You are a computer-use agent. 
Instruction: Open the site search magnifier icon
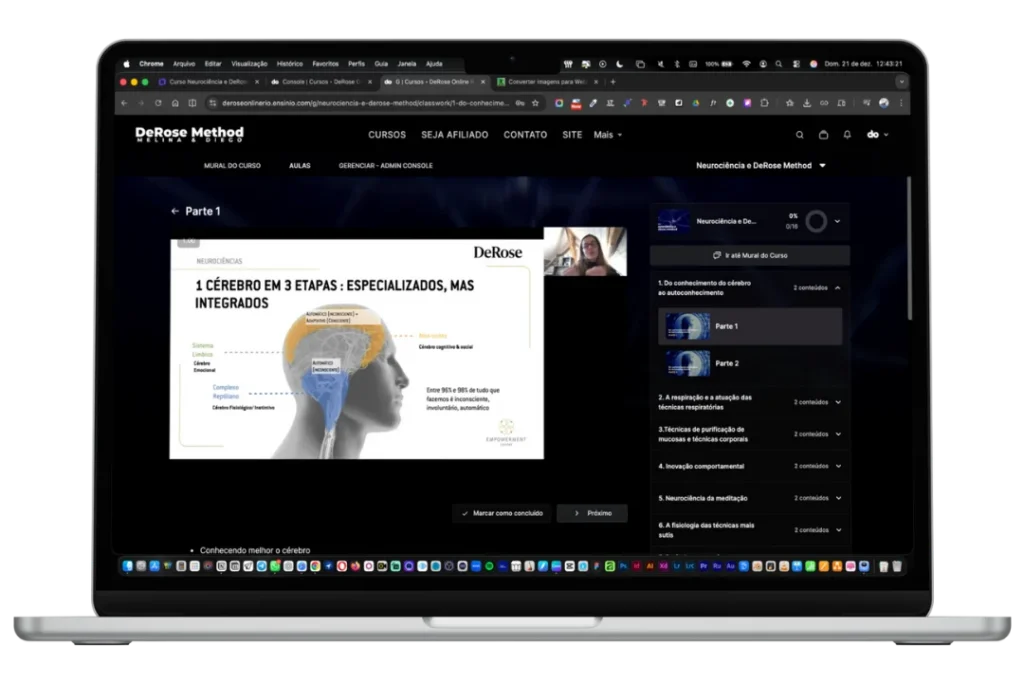(799, 135)
